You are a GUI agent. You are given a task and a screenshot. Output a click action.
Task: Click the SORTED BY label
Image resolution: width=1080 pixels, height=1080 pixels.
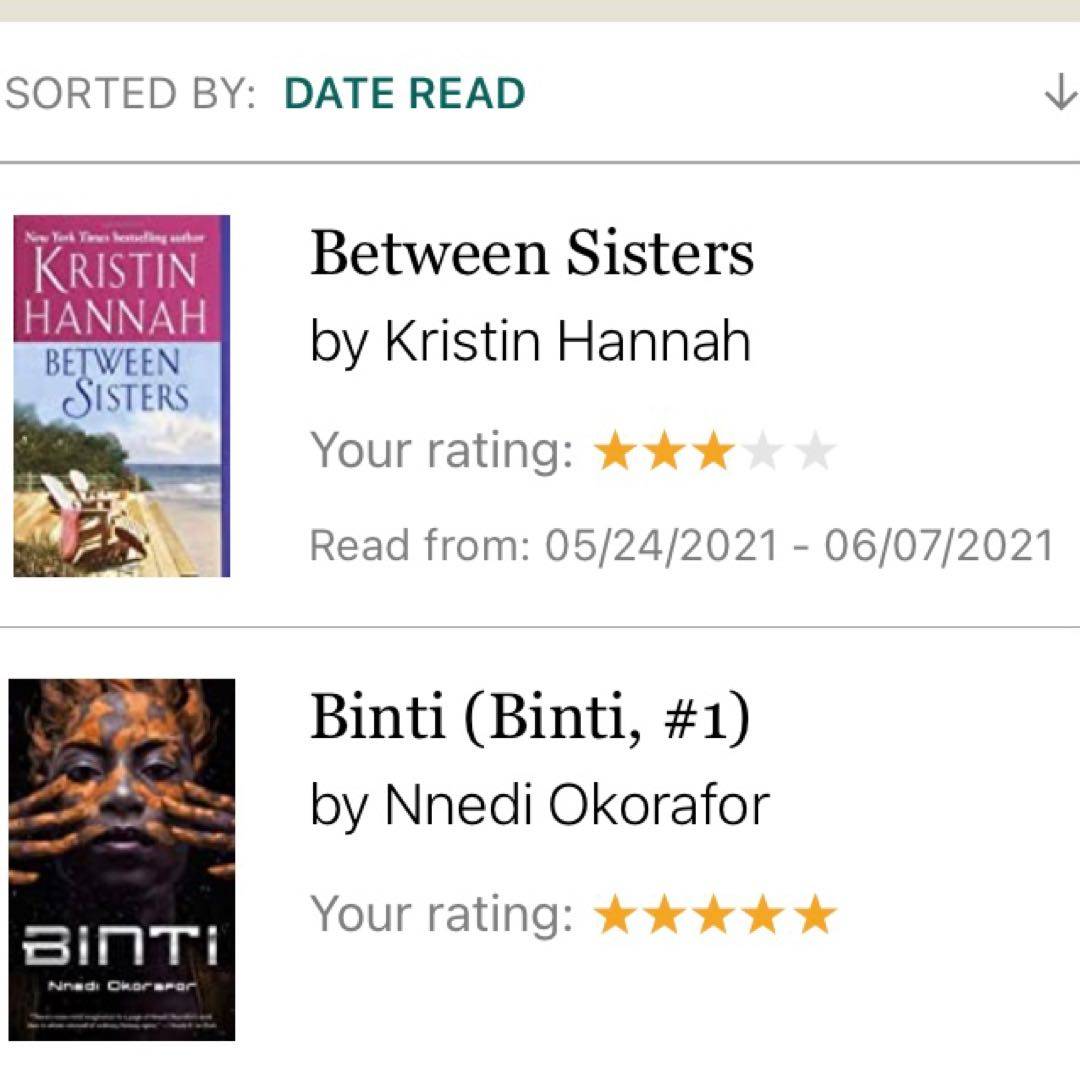130,94
